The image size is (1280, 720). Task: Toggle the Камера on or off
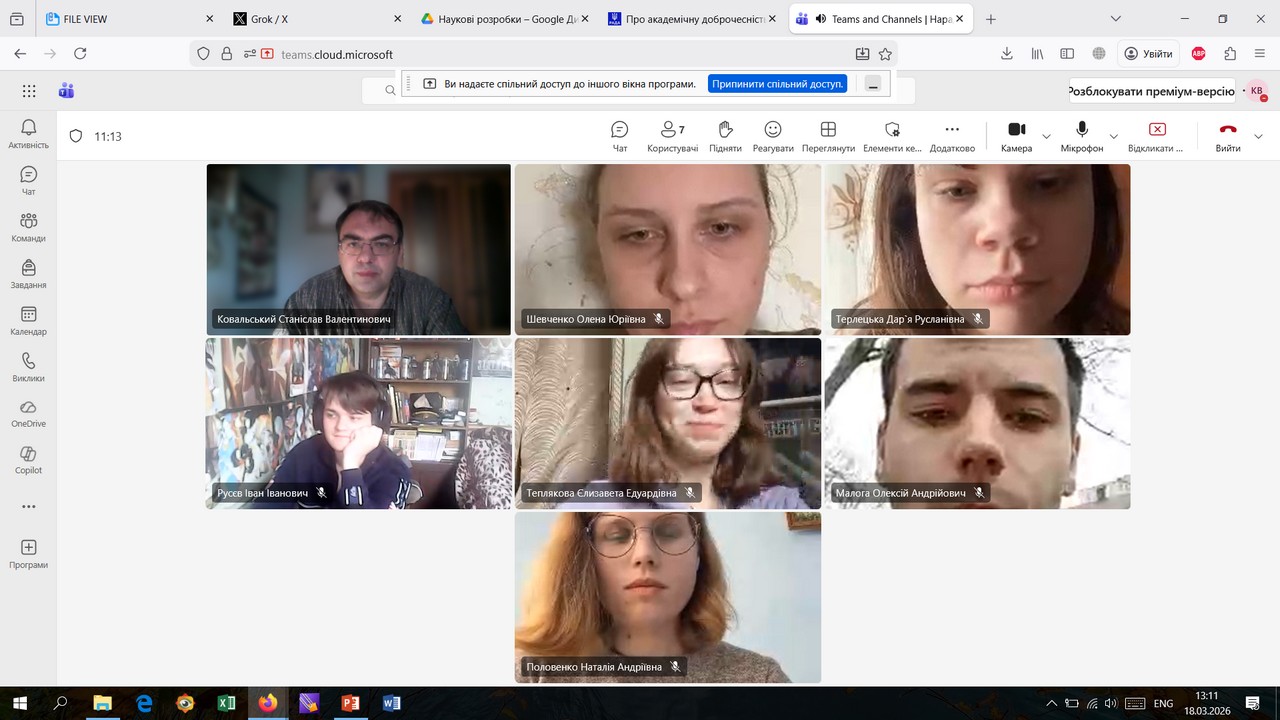coord(1016,136)
